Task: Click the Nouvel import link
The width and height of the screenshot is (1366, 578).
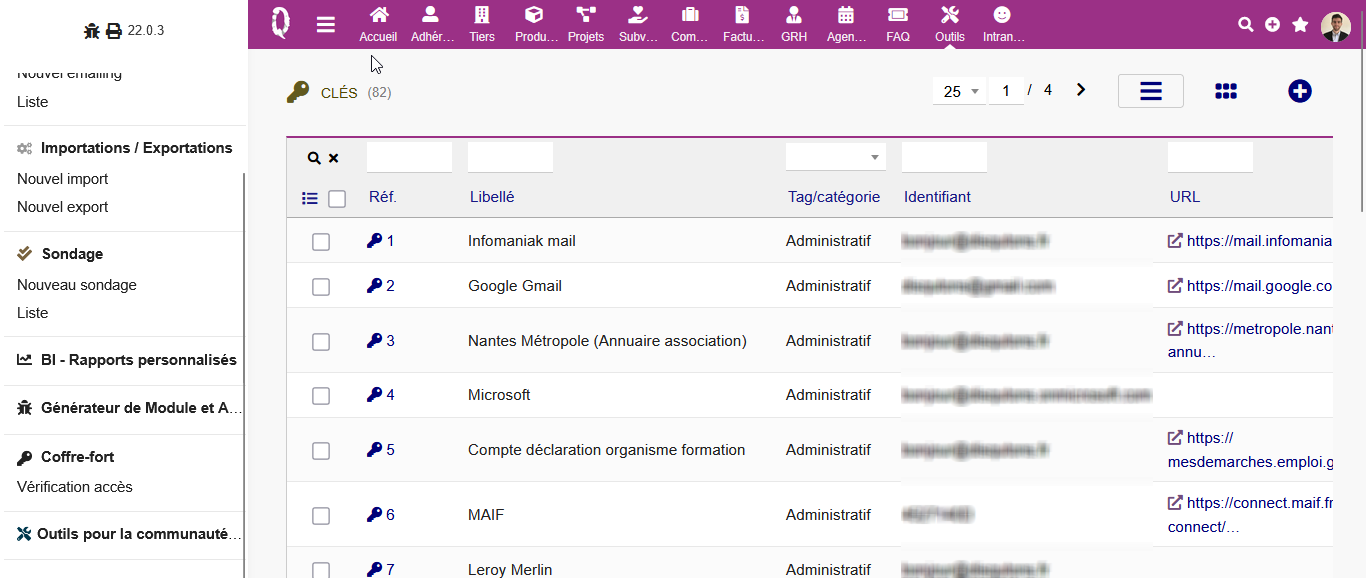Action: (63, 179)
